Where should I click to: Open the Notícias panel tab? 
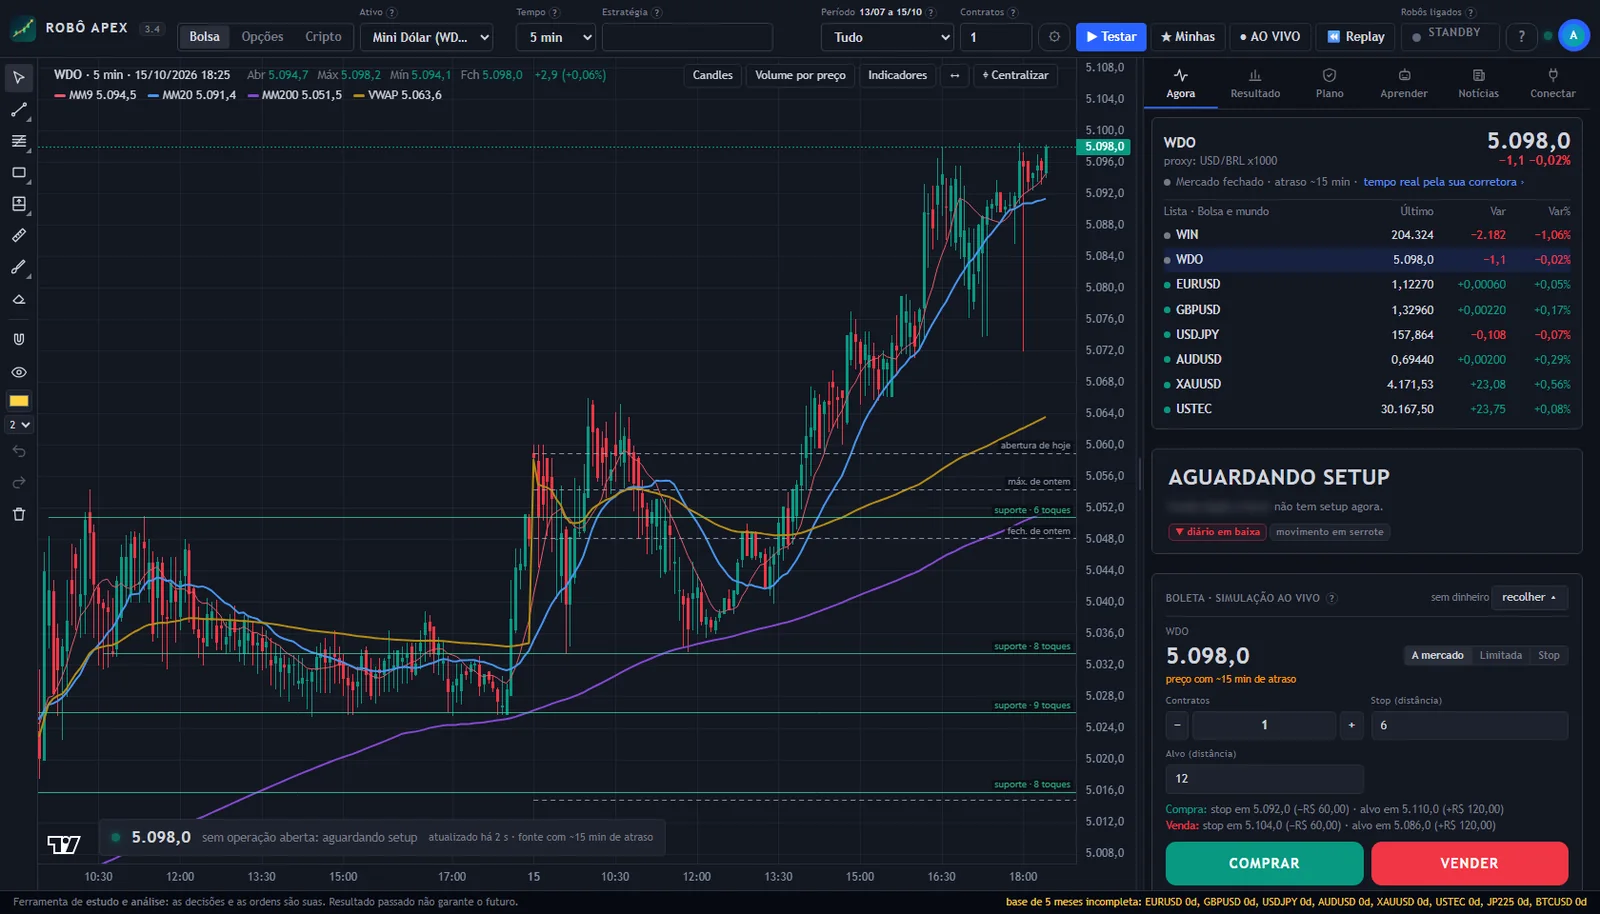(x=1478, y=84)
